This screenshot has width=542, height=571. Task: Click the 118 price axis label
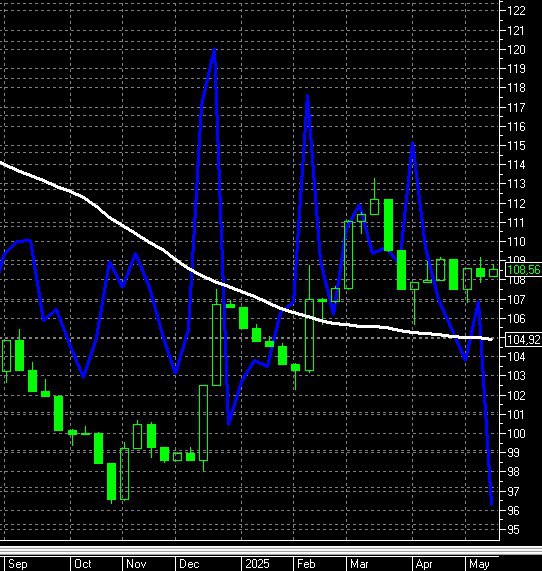516,87
